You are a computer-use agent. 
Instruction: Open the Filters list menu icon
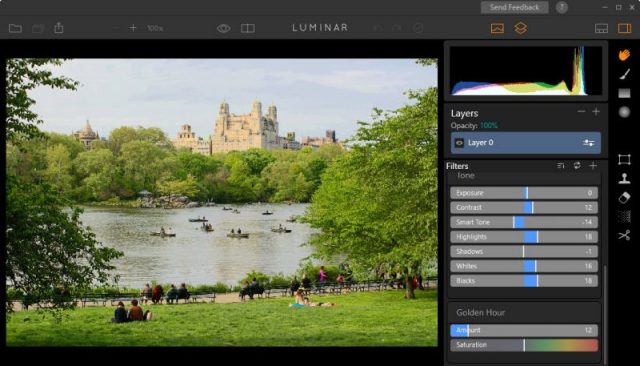pyautogui.click(x=561, y=166)
